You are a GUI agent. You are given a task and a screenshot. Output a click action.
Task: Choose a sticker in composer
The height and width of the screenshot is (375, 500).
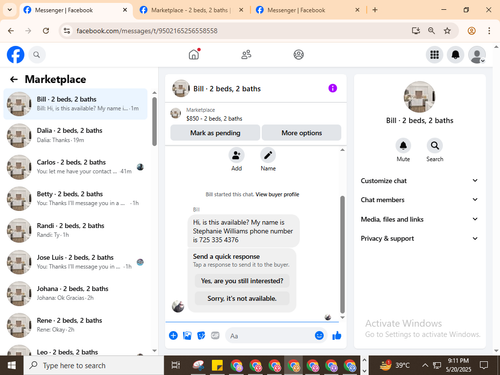point(201,335)
